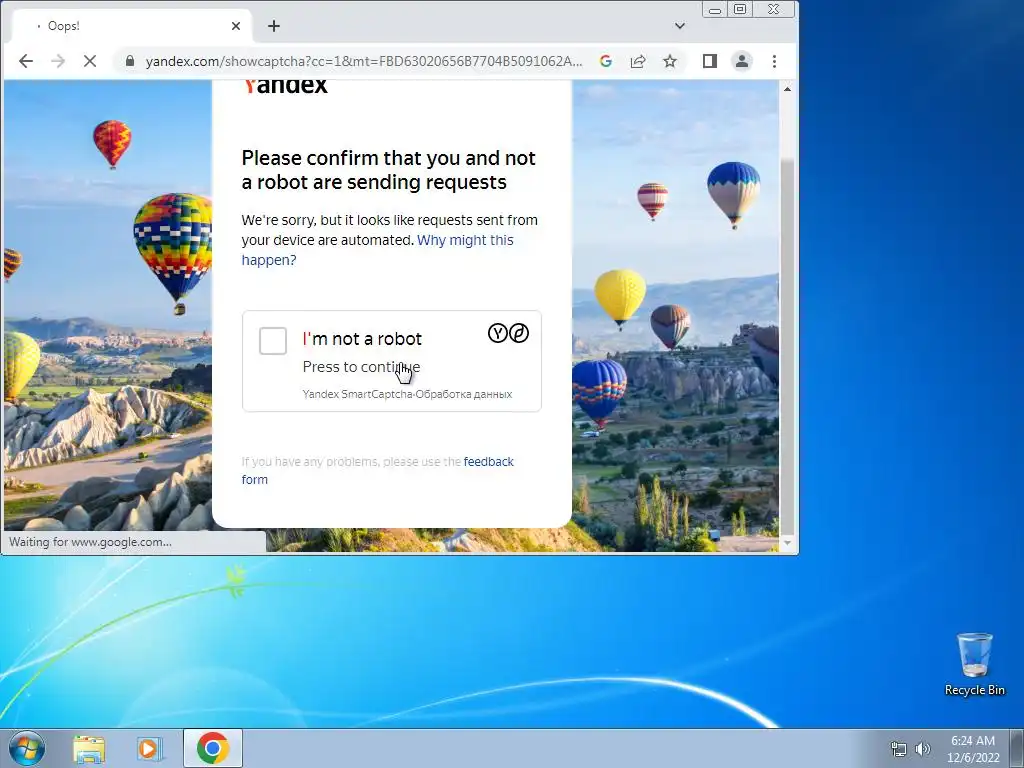The image size is (1024, 768).
Task: Open the volume tray icon
Action: click(x=923, y=749)
